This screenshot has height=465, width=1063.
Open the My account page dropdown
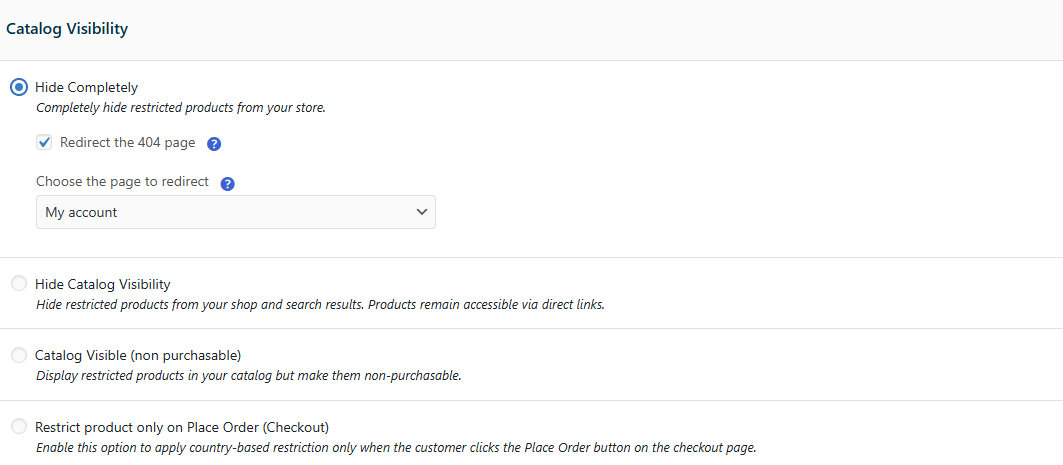point(235,212)
